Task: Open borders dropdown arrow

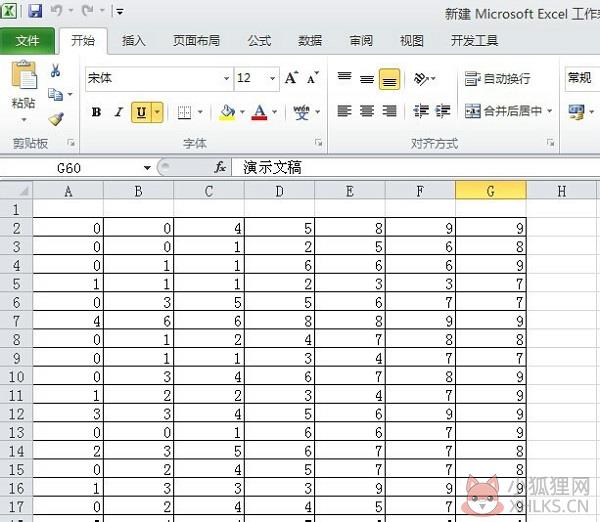Action: click(x=200, y=112)
